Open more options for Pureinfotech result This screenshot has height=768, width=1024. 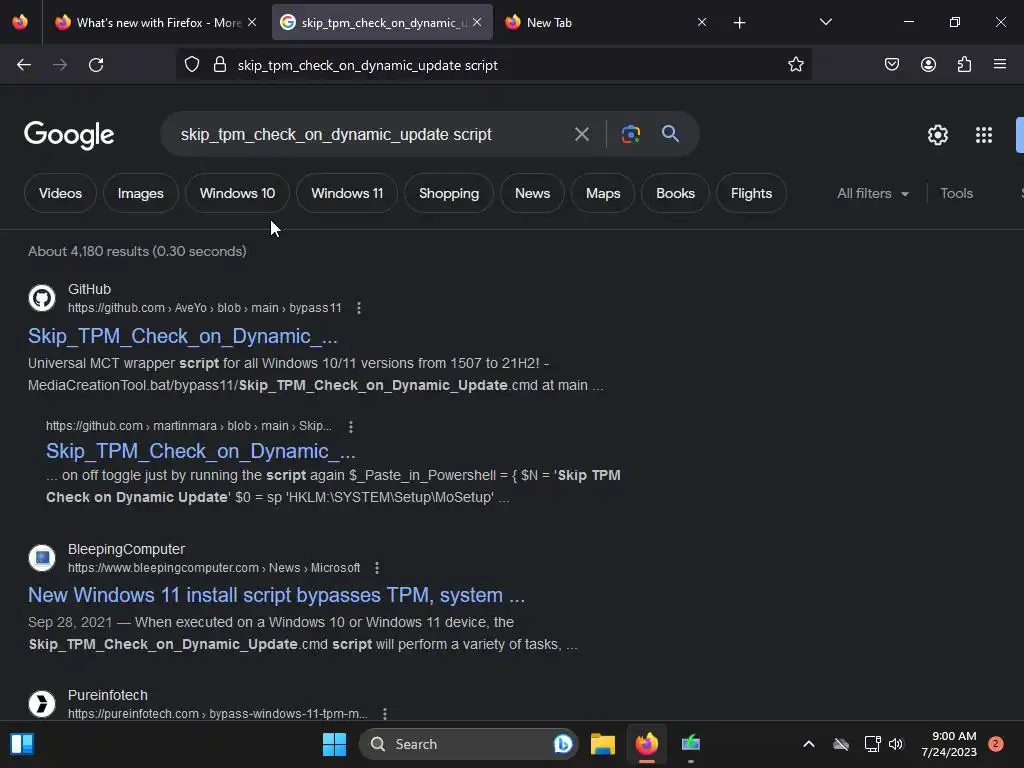point(385,714)
